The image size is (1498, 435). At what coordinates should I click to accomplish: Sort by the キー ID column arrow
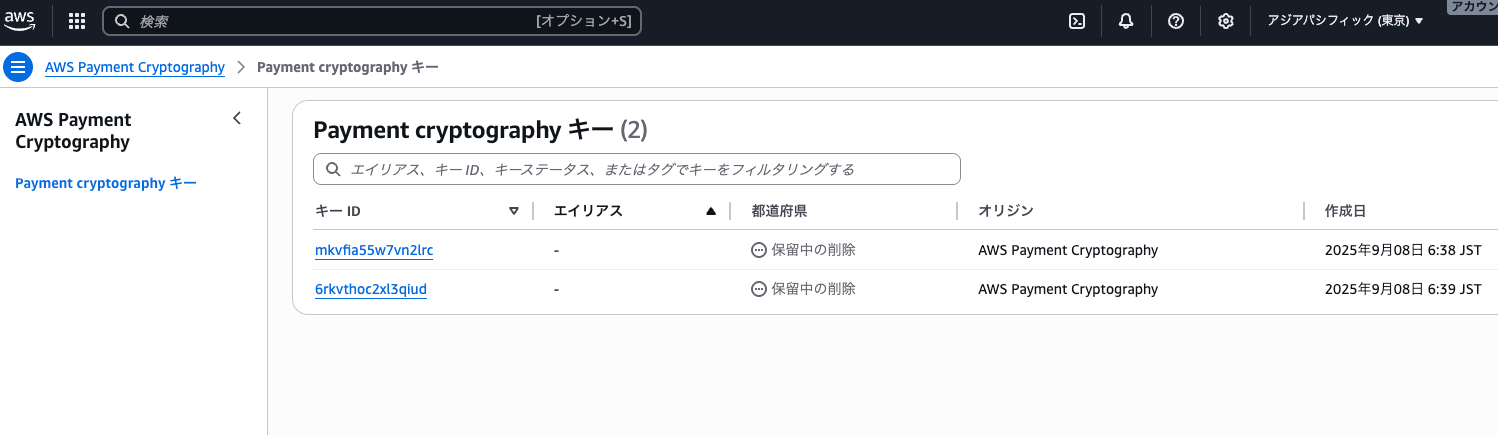pos(514,211)
